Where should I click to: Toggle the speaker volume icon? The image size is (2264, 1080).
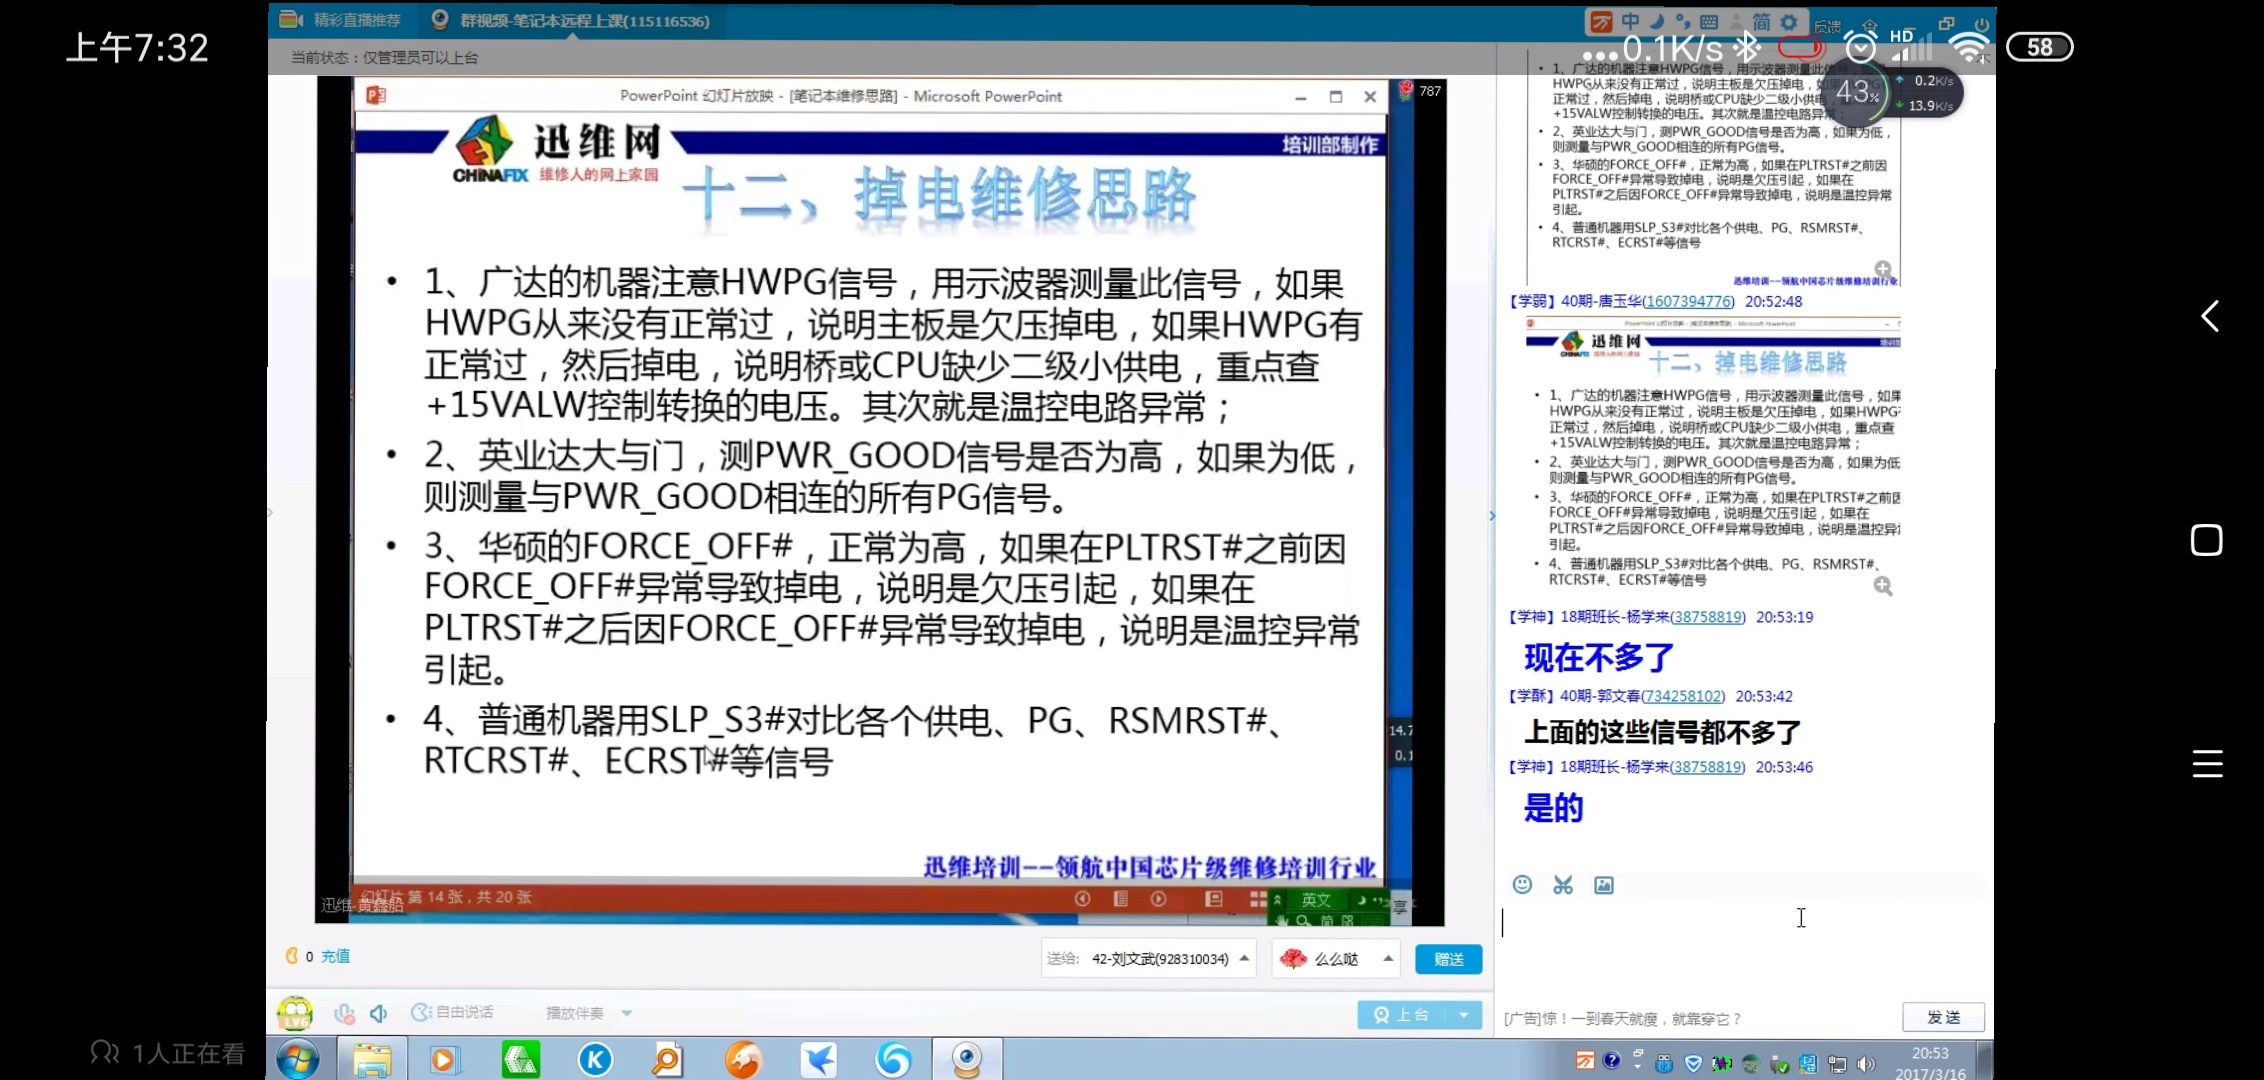point(378,1013)
